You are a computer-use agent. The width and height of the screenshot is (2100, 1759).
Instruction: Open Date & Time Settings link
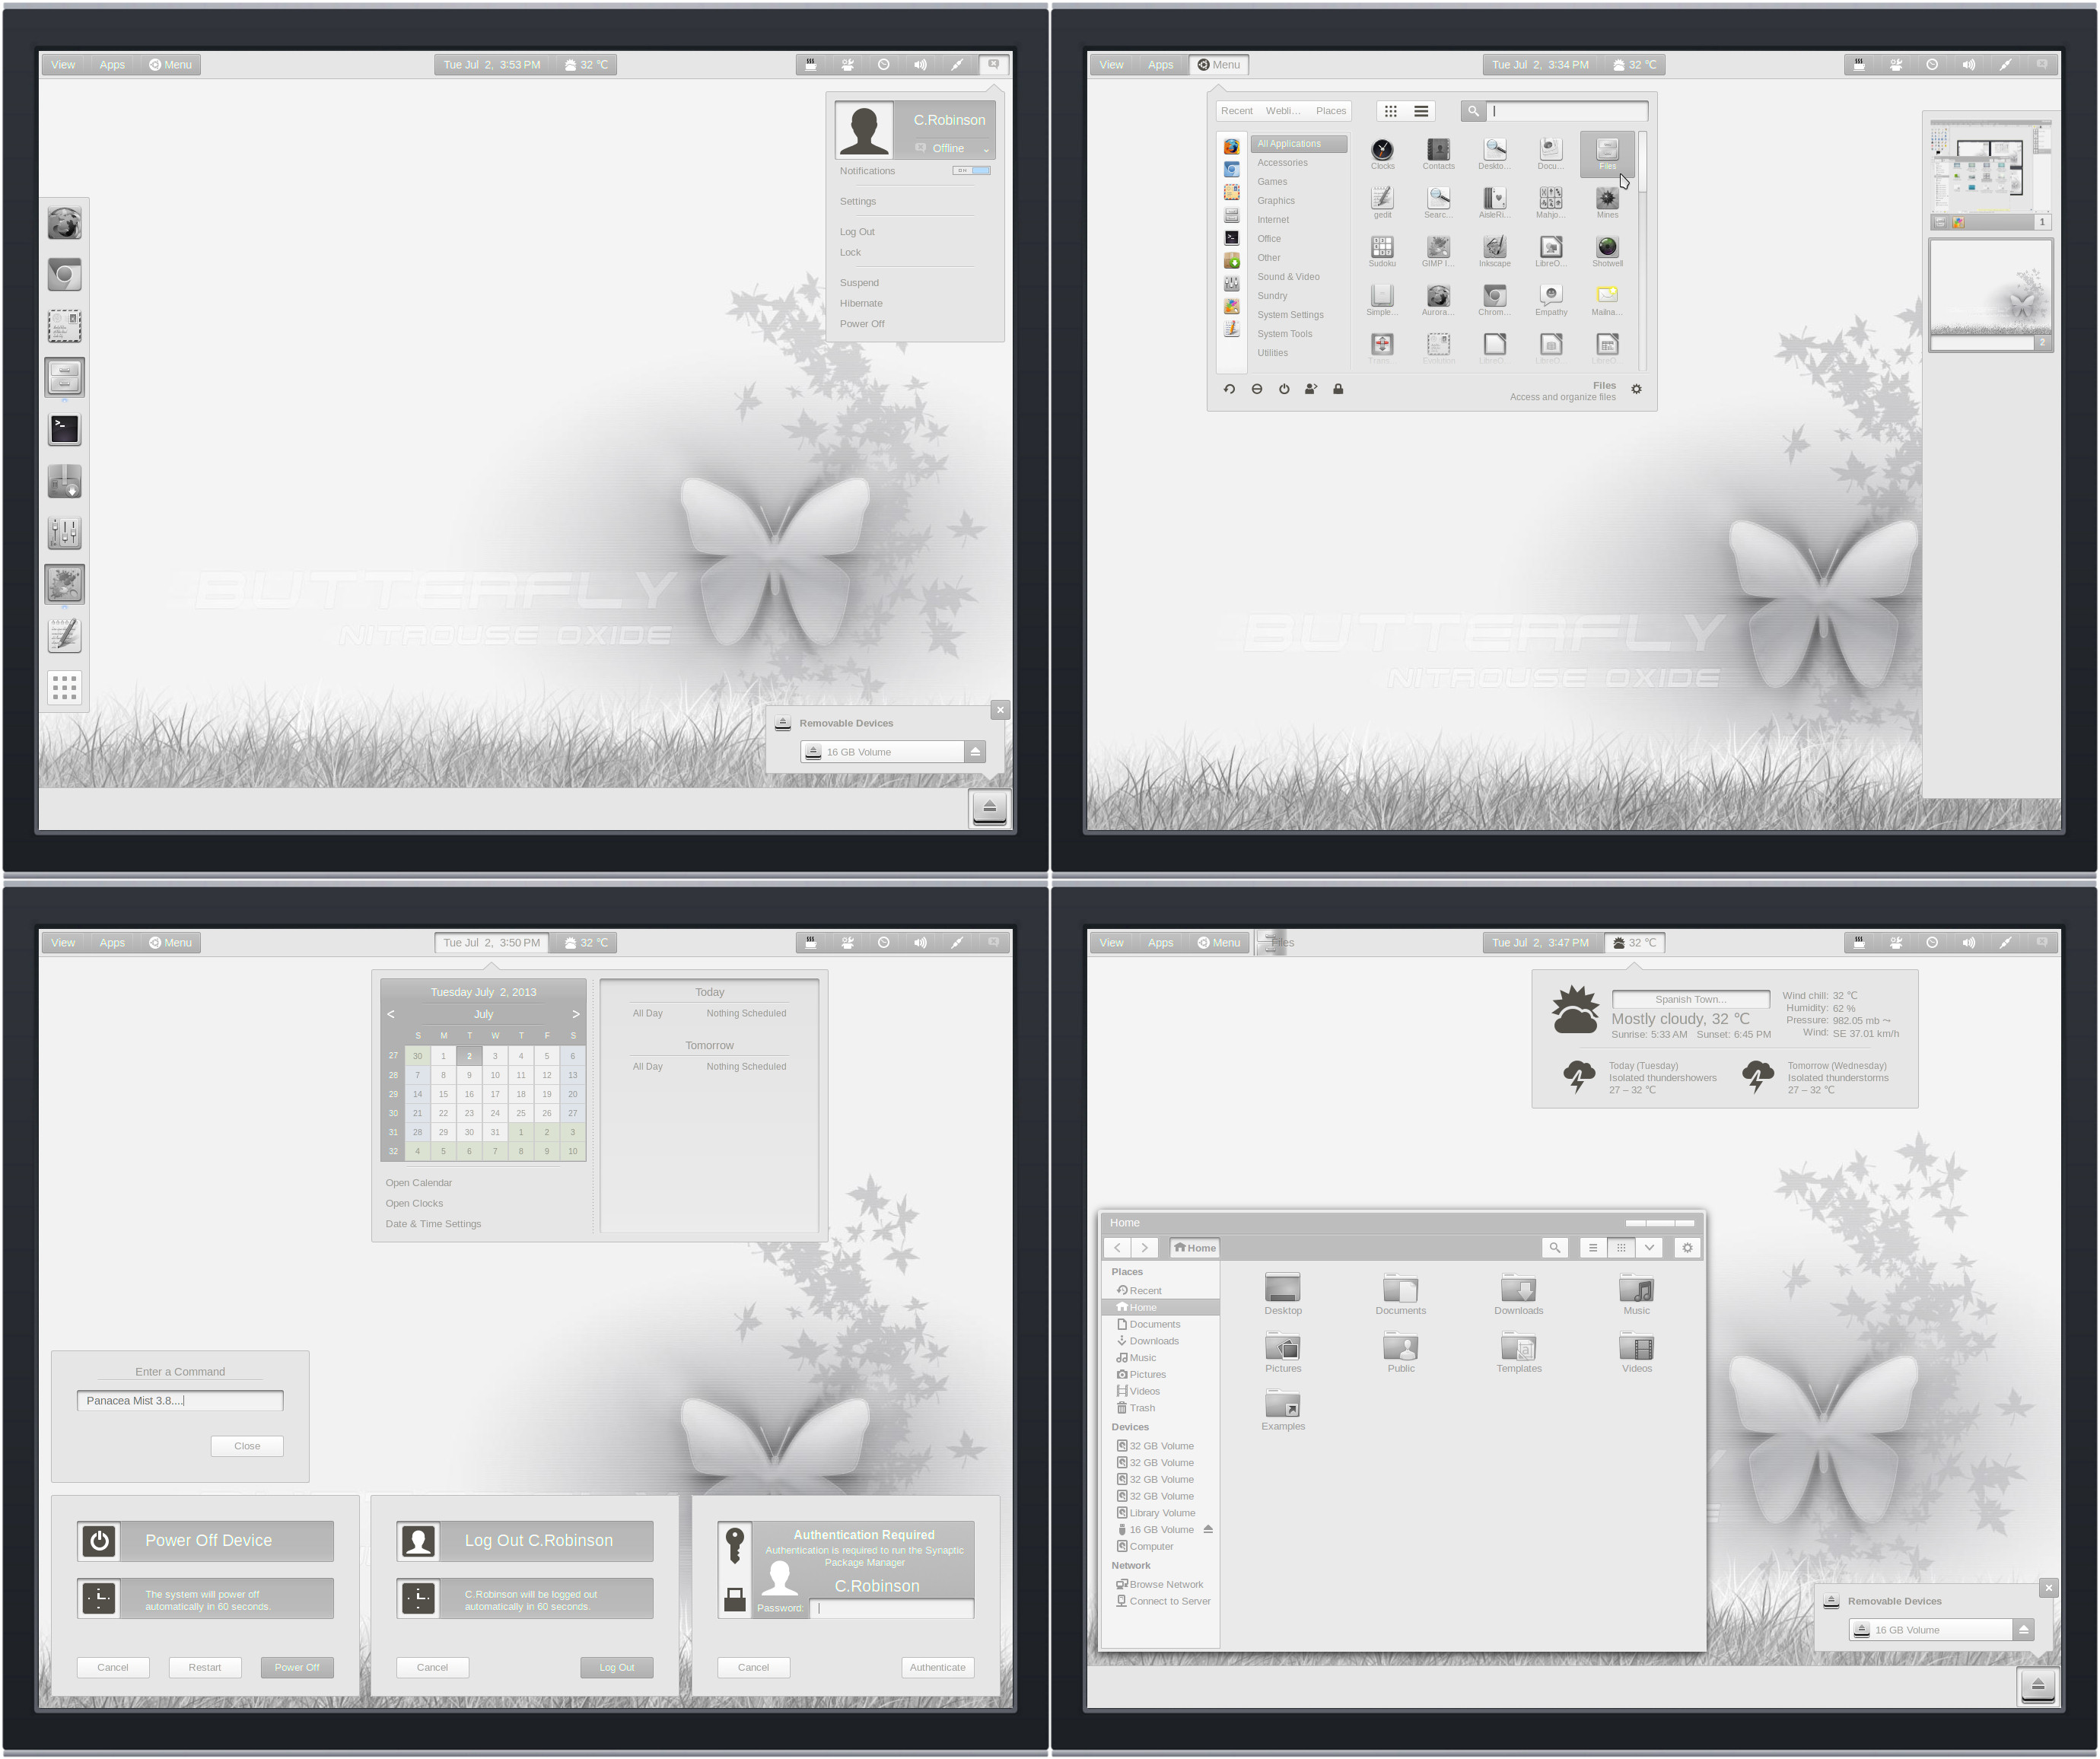pos(433,1224)
